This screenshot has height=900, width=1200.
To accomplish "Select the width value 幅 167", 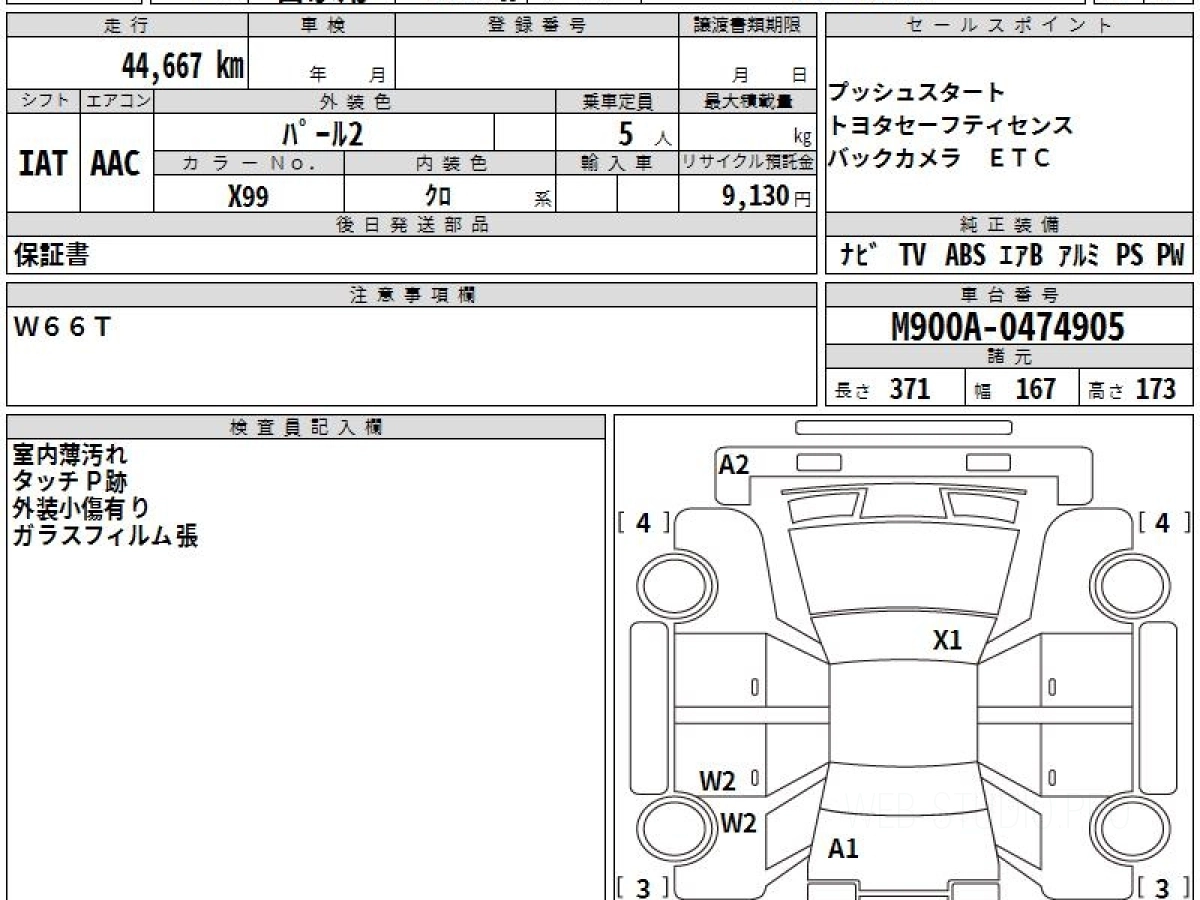I will coord(1015,389).
